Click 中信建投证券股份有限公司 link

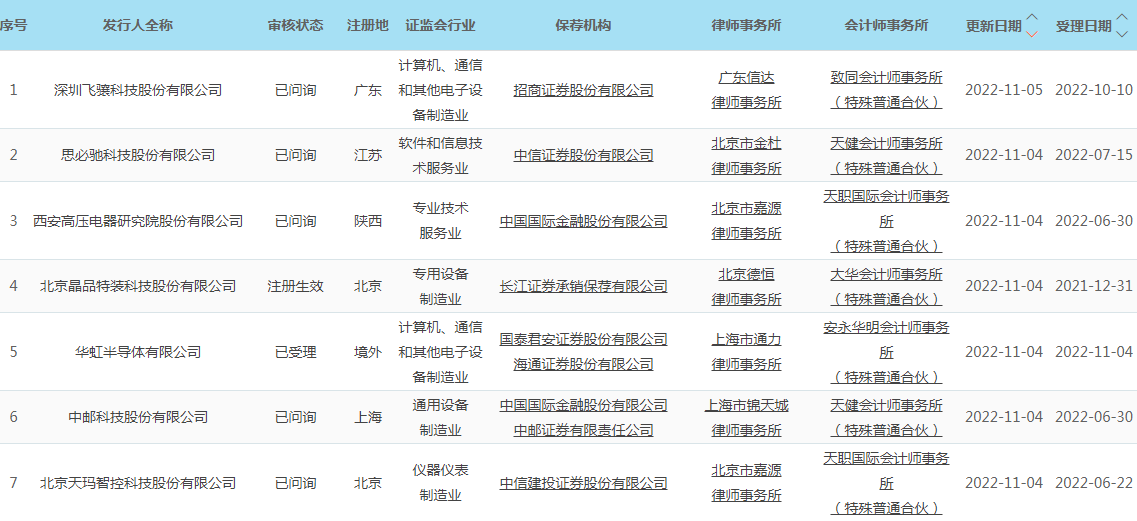coord(583,483)
